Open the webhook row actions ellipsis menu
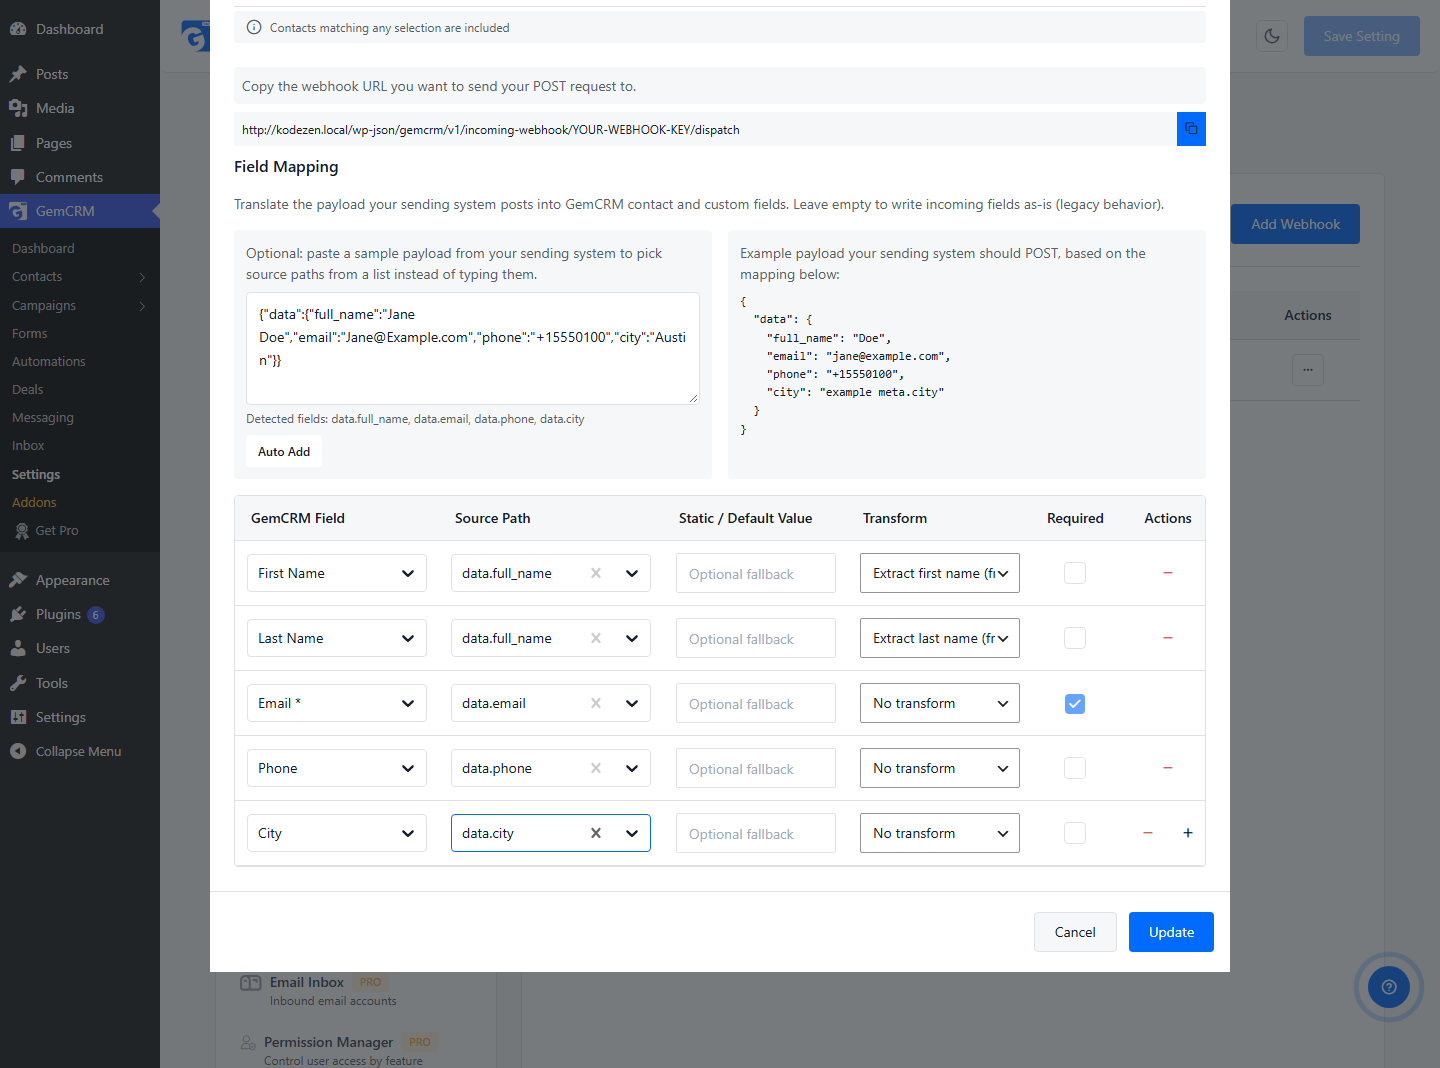Viewport: 1440px width, 1068px height. (x=1308, y=370)
